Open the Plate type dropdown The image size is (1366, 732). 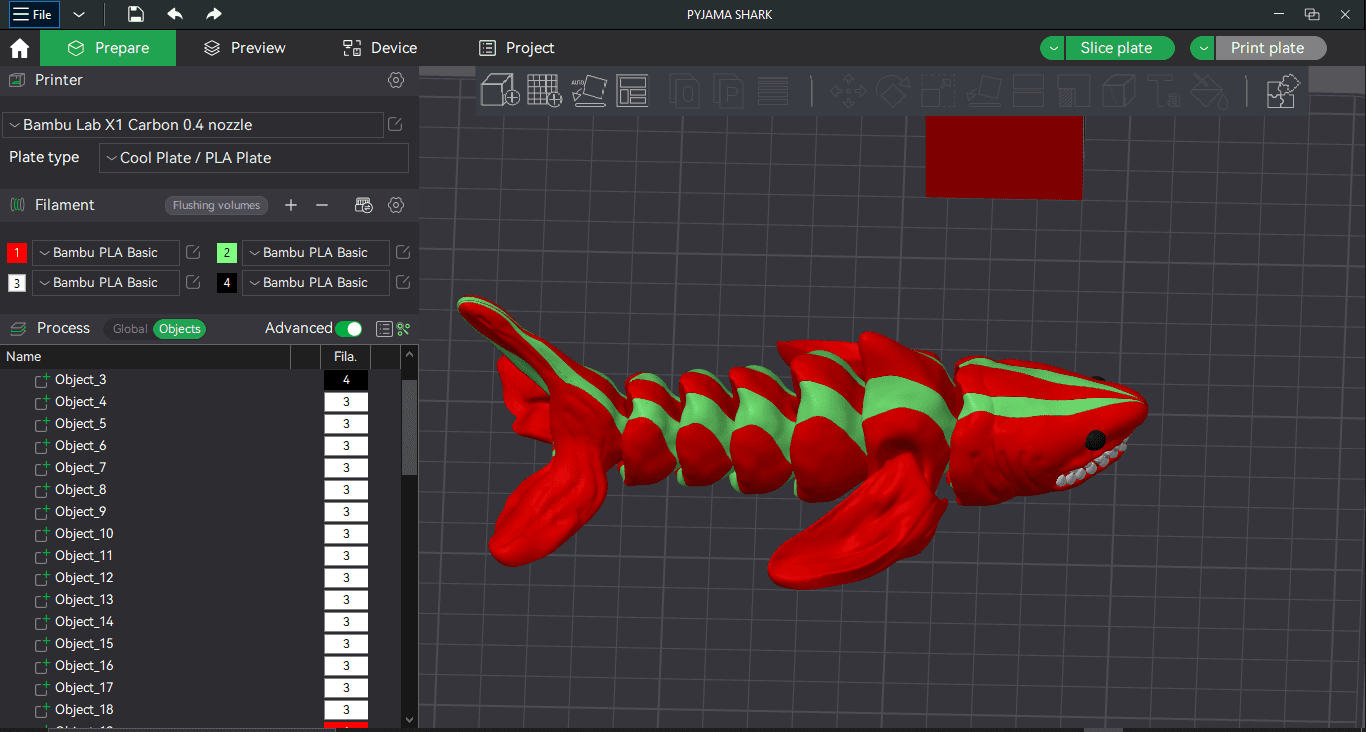coord(254,158)
